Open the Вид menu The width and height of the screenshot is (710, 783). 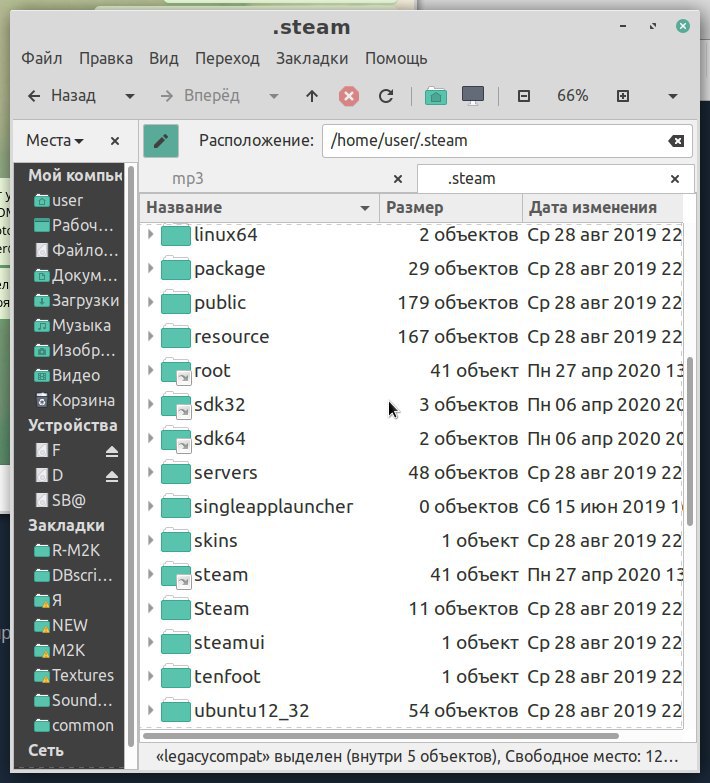[x=164, y=58]
